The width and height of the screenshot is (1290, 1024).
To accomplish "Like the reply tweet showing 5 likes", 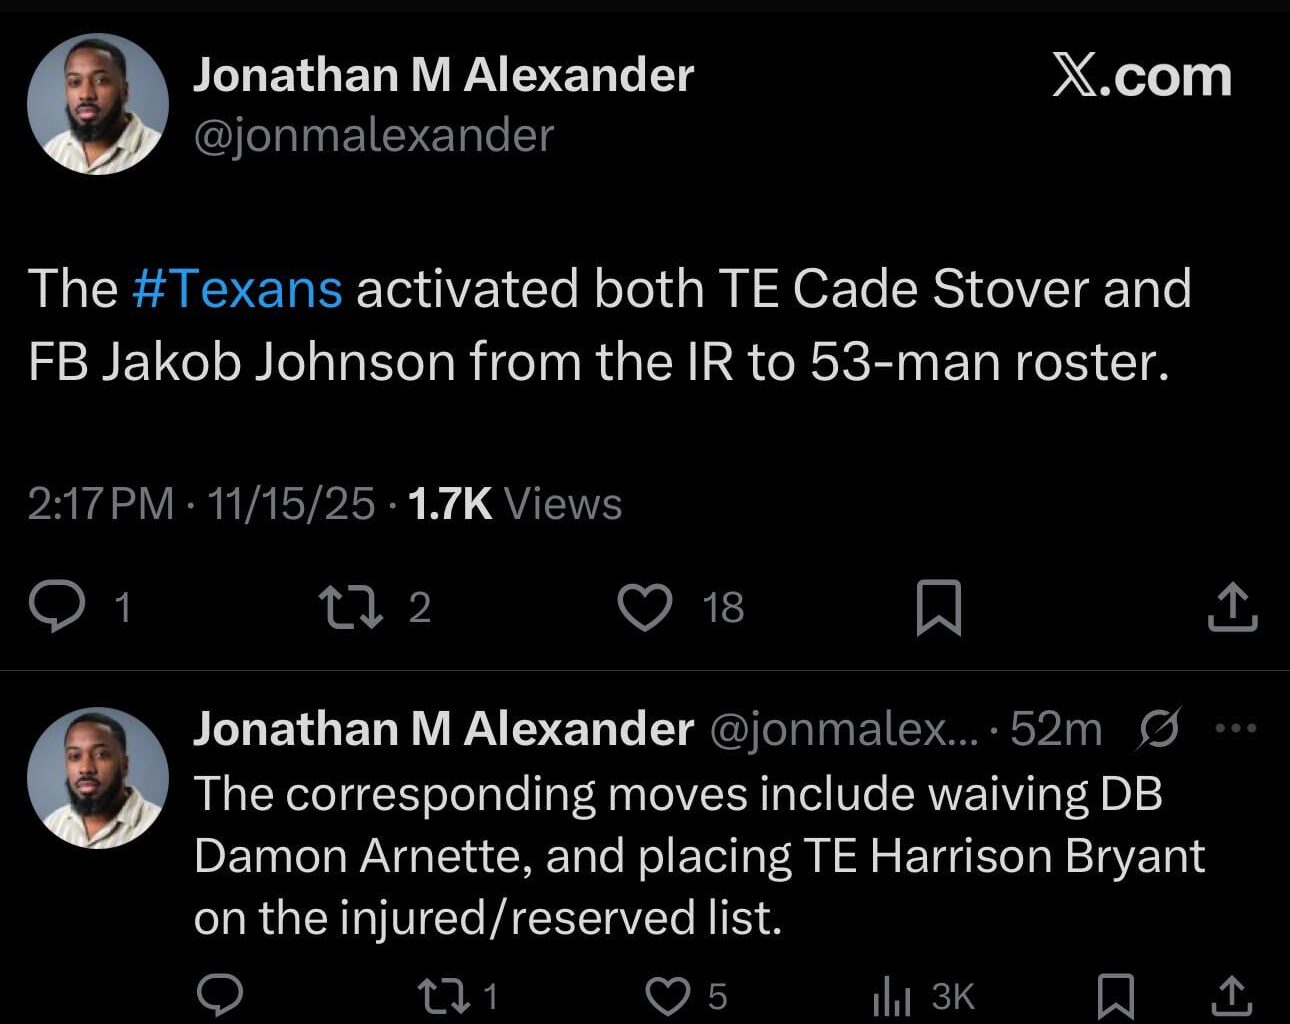I will click(x=668, y=995).
